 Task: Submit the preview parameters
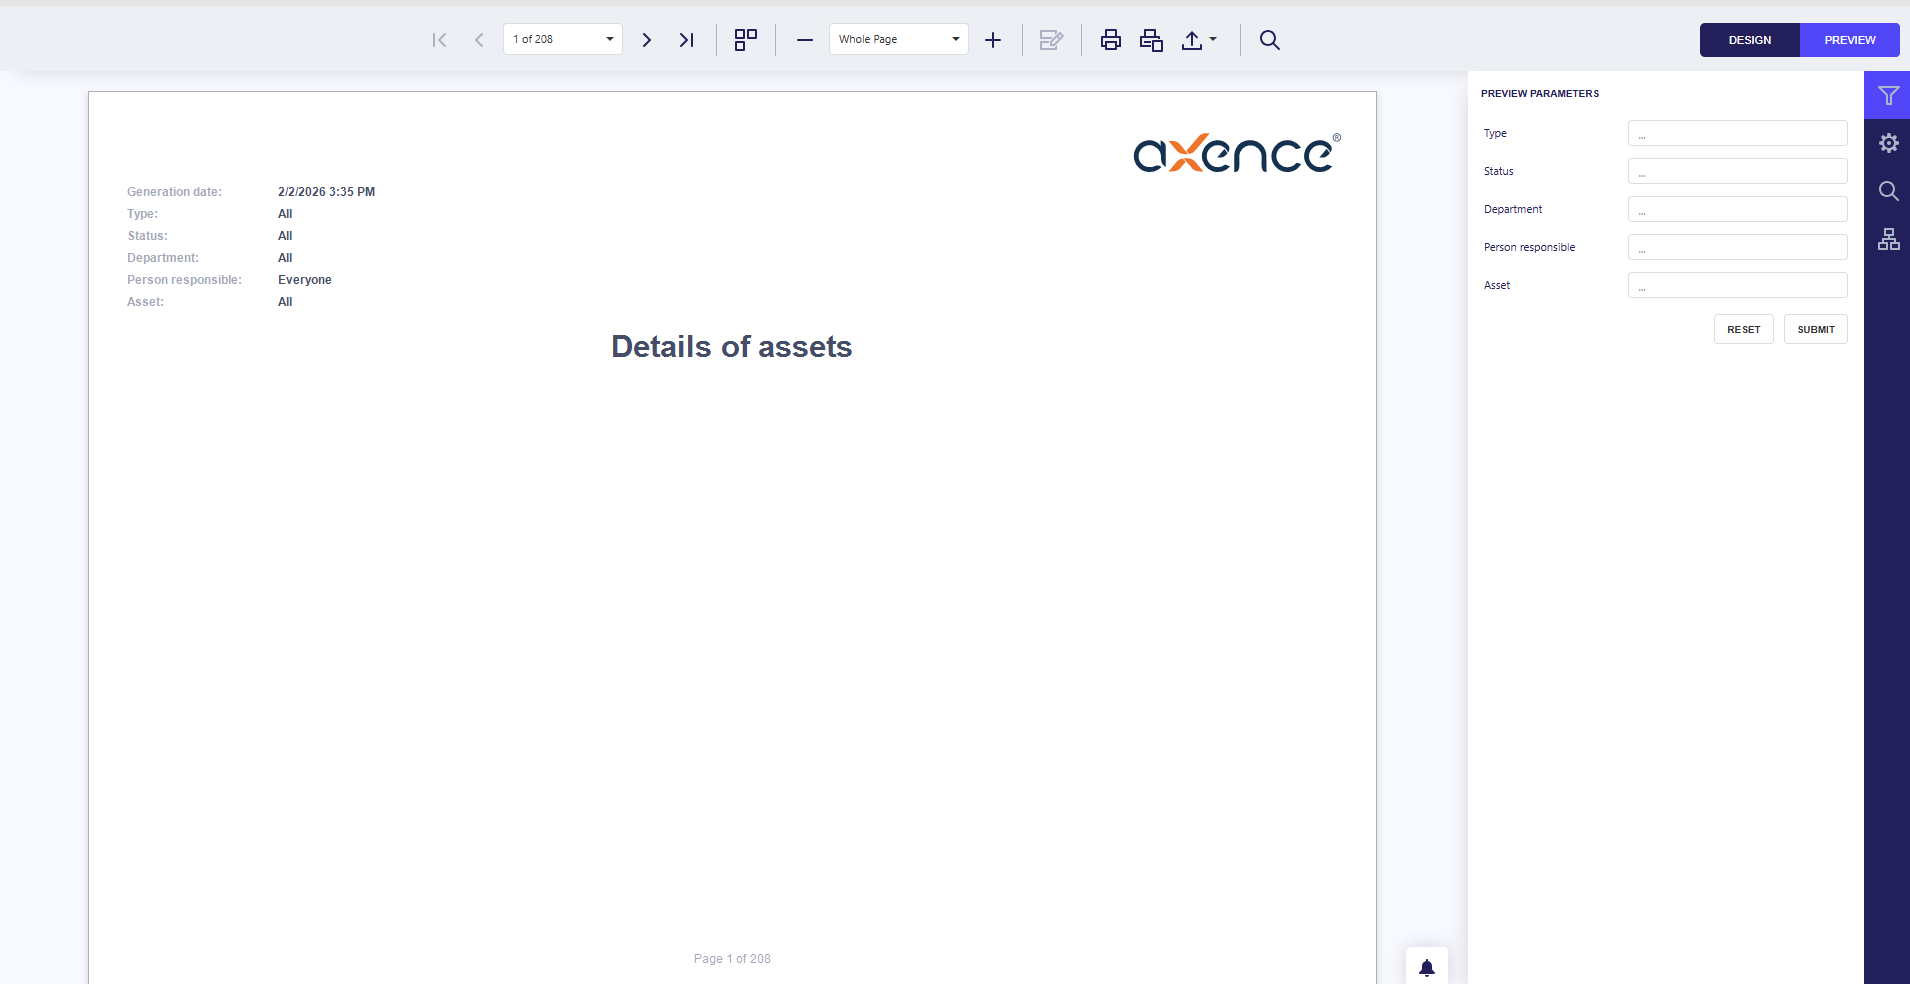(1815, 329)
